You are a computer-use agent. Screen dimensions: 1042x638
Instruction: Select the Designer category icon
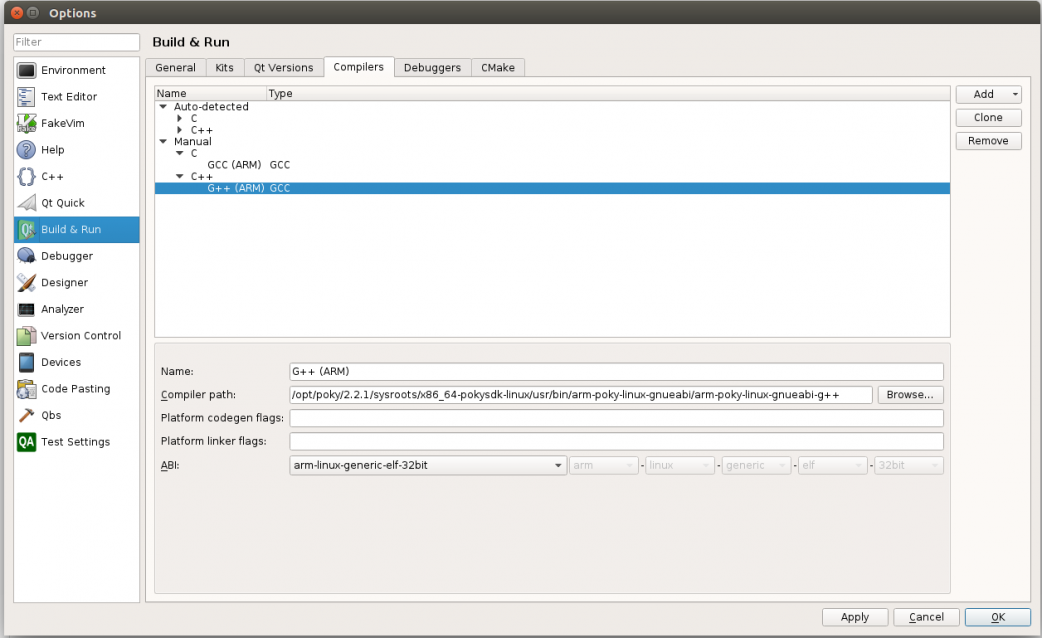click(27, 283)
